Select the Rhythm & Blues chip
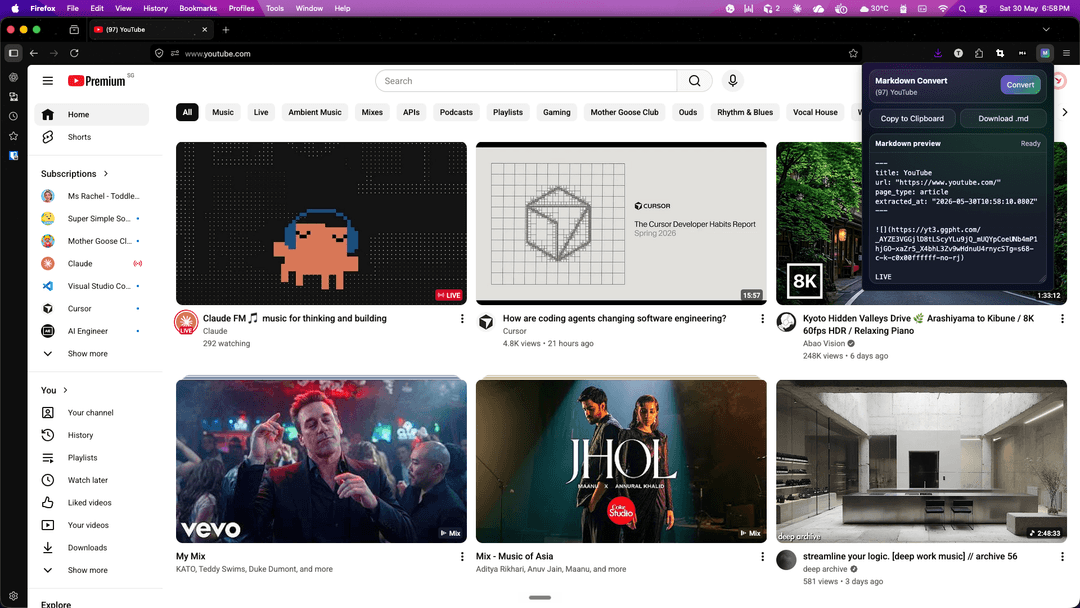 [745, 112]
